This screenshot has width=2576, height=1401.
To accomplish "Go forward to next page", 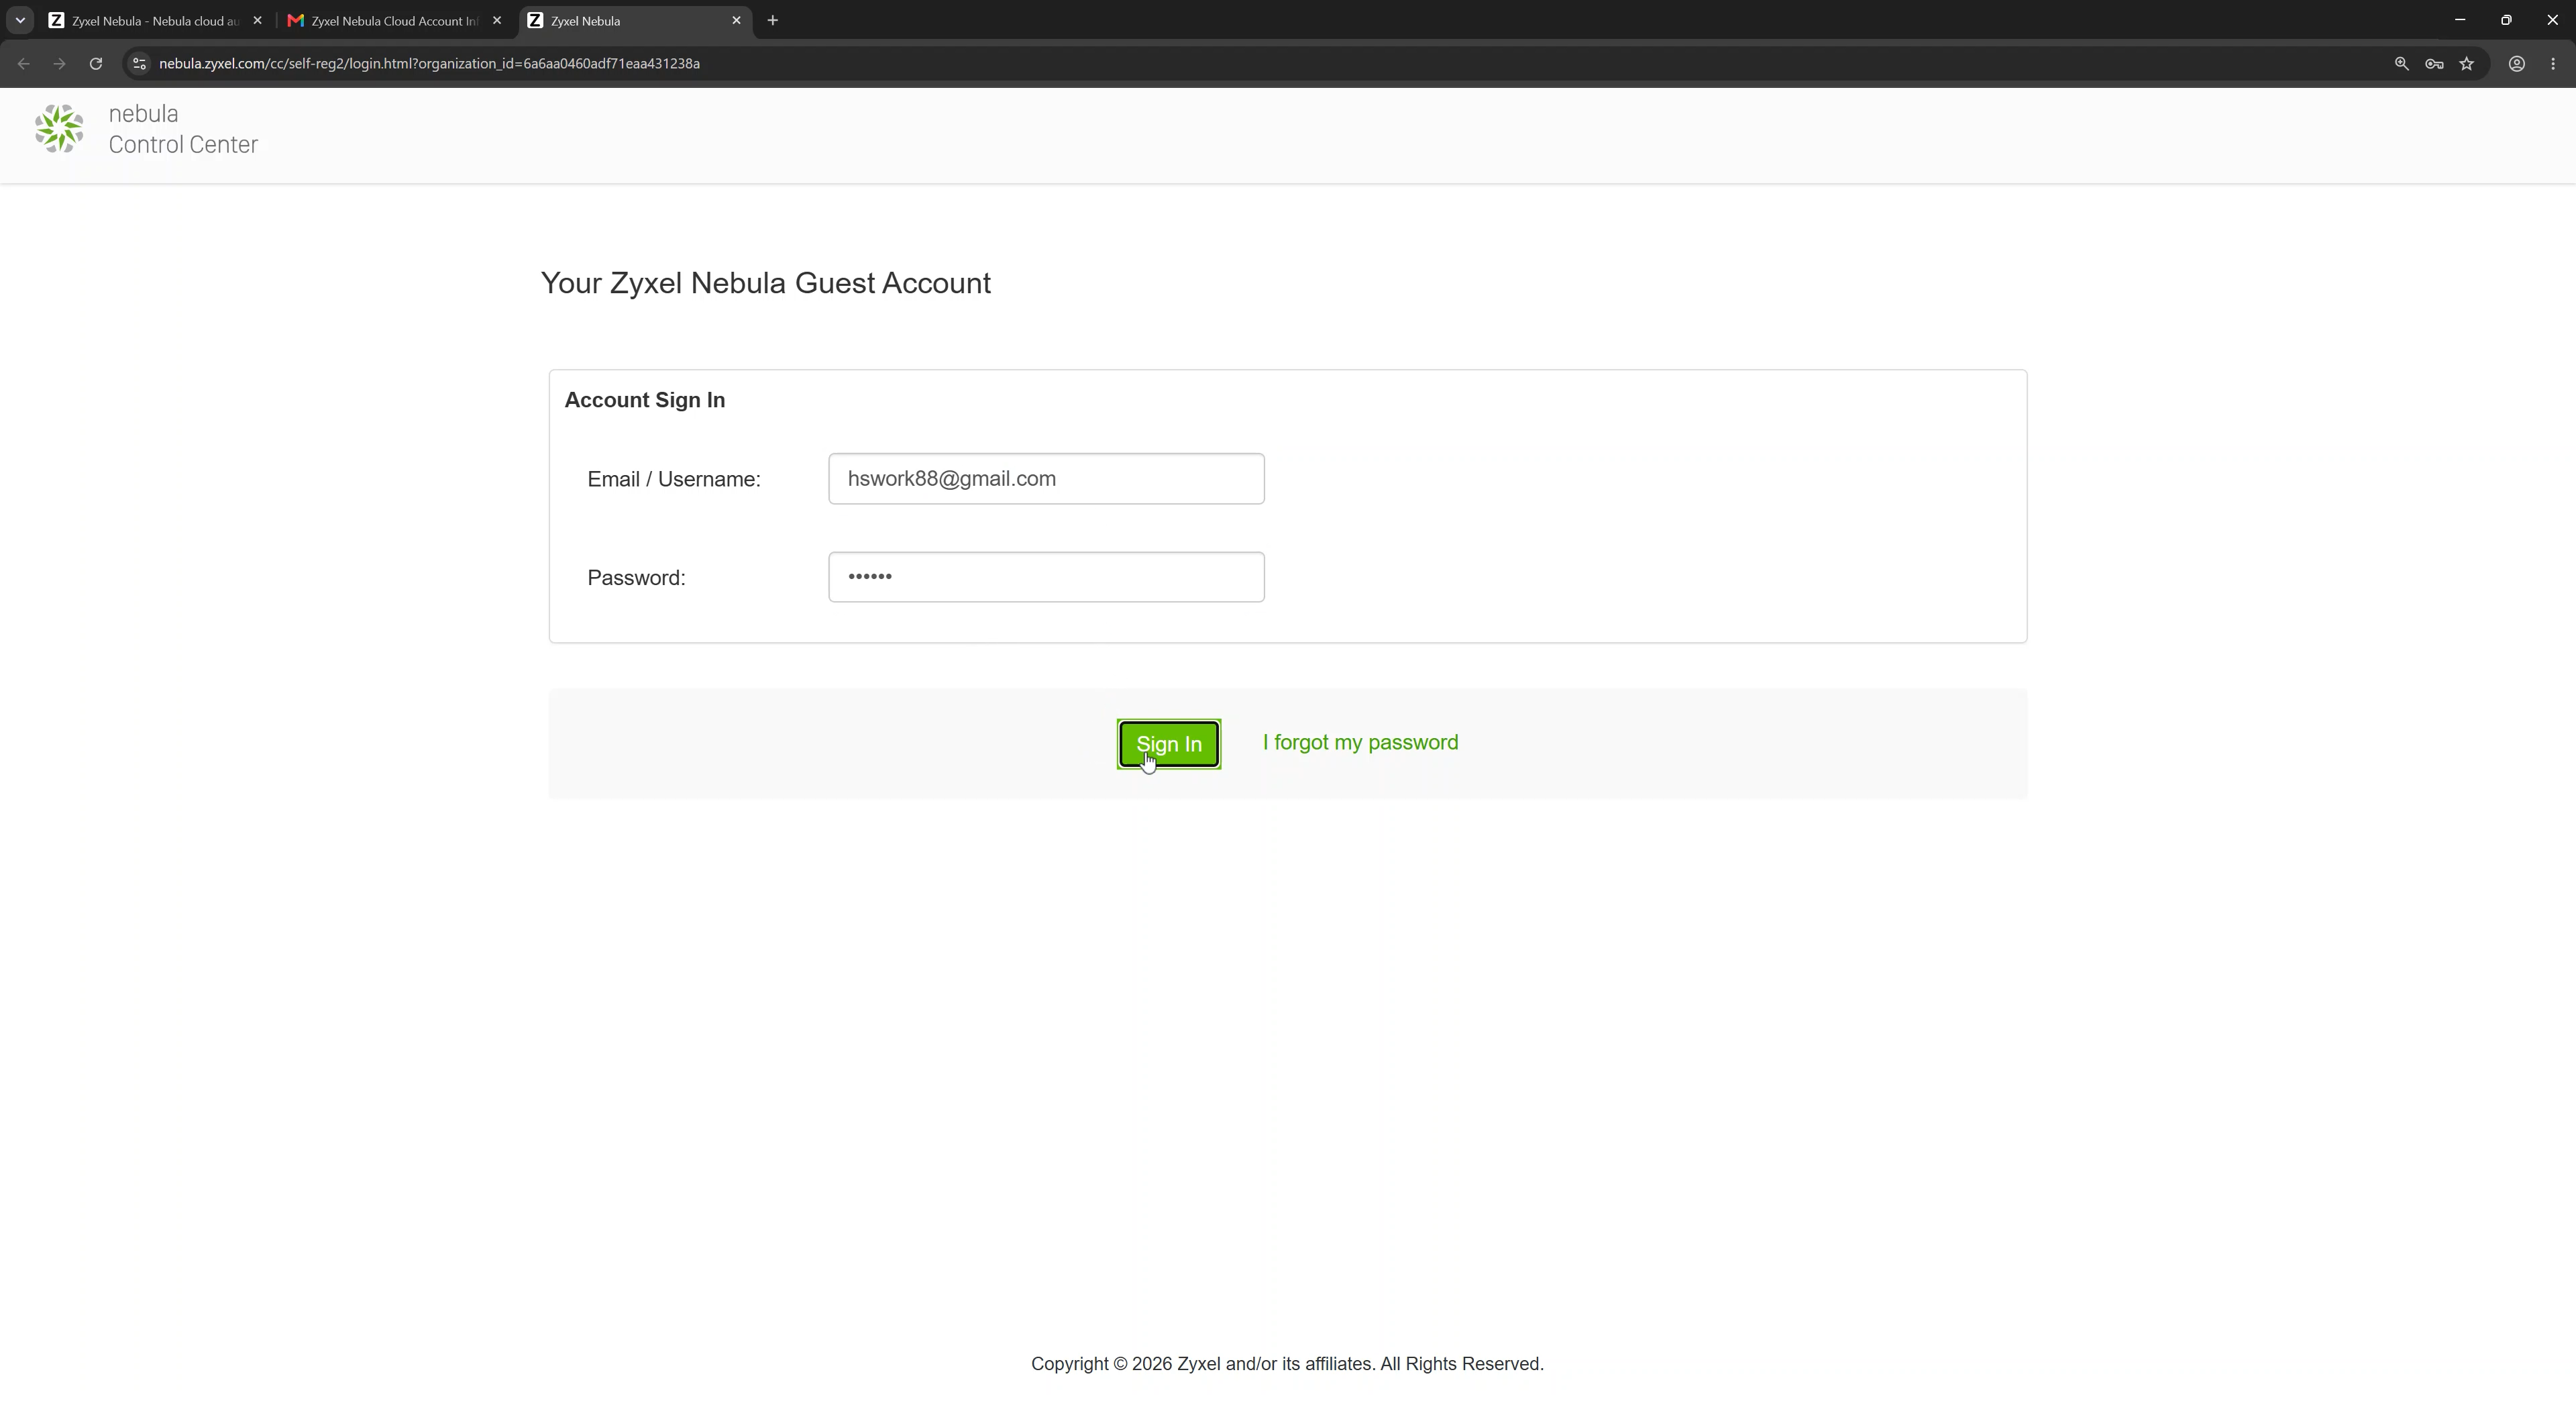I will (60, 64).
